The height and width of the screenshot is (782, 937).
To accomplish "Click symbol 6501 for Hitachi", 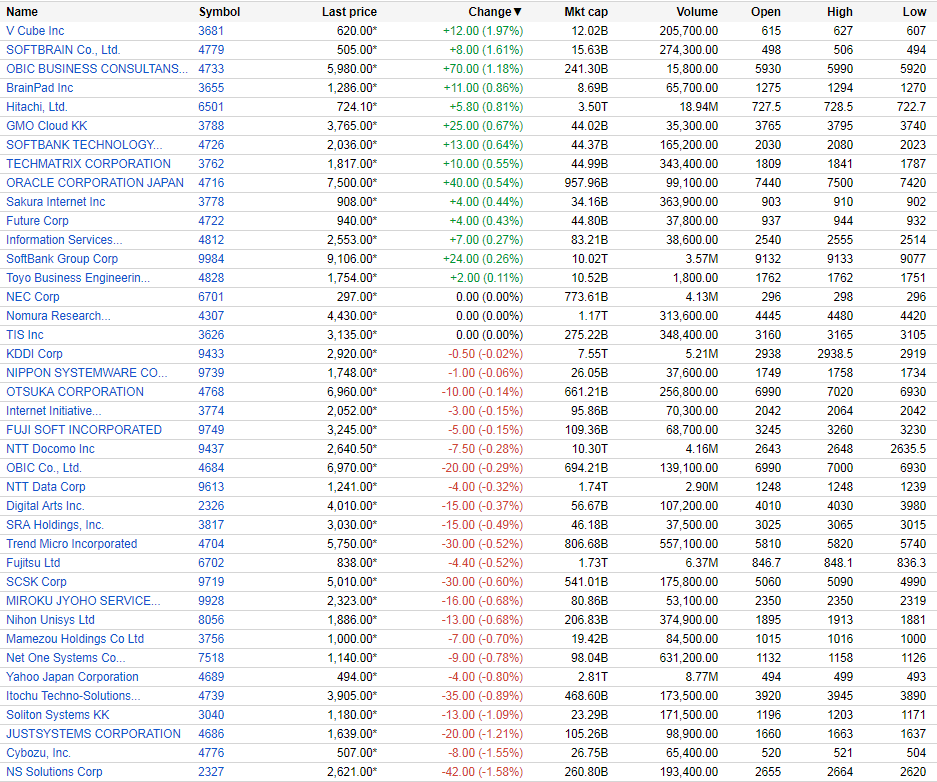I will [211, 107].
